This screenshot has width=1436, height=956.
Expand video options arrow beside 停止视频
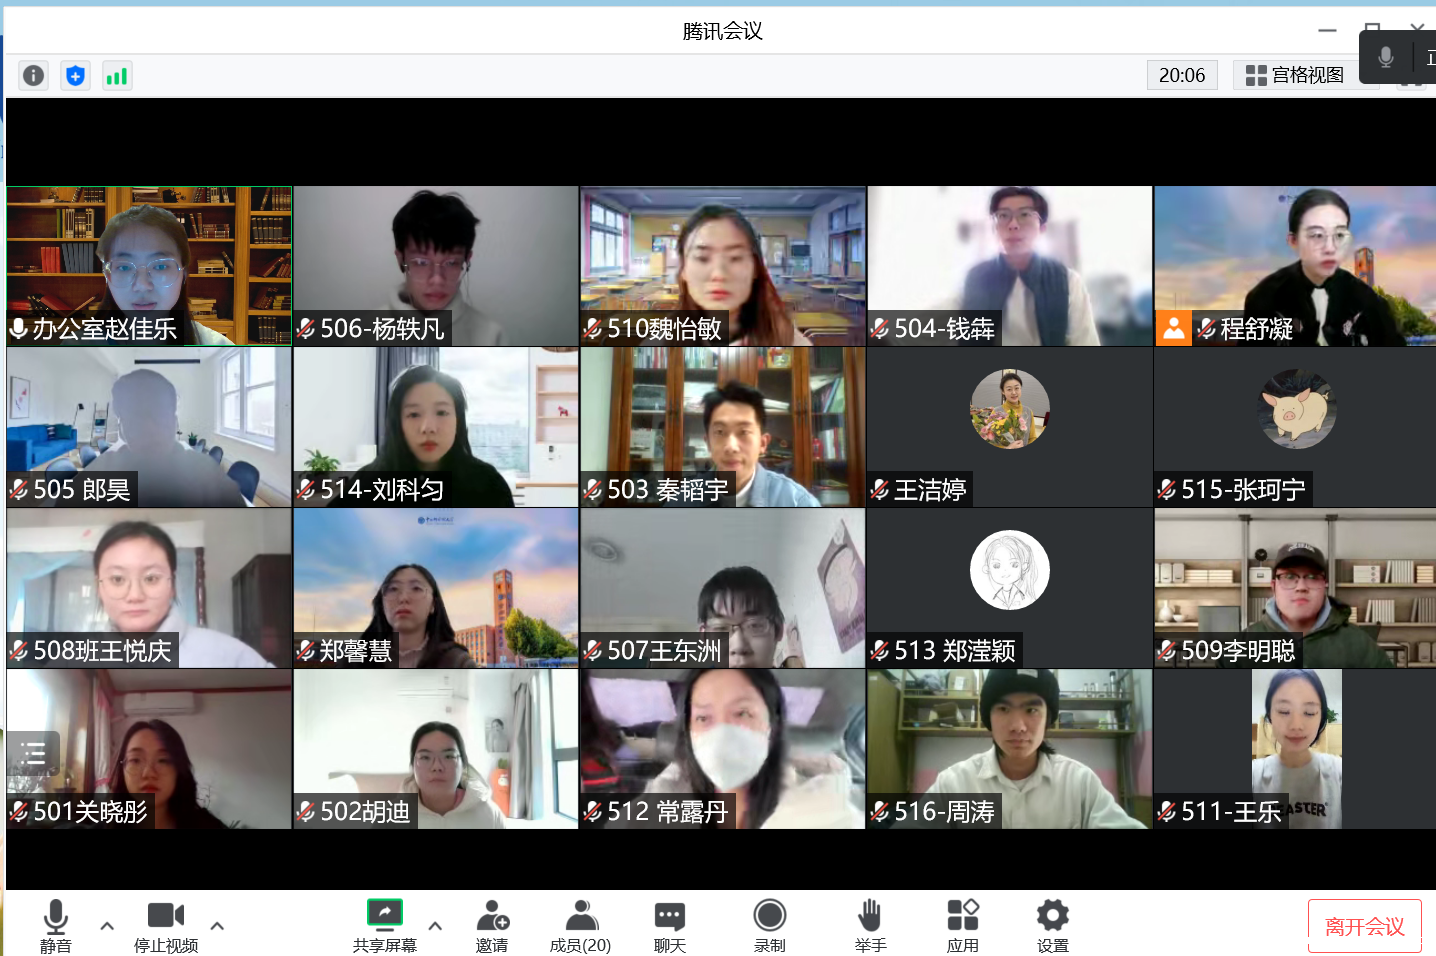point(217,926)
